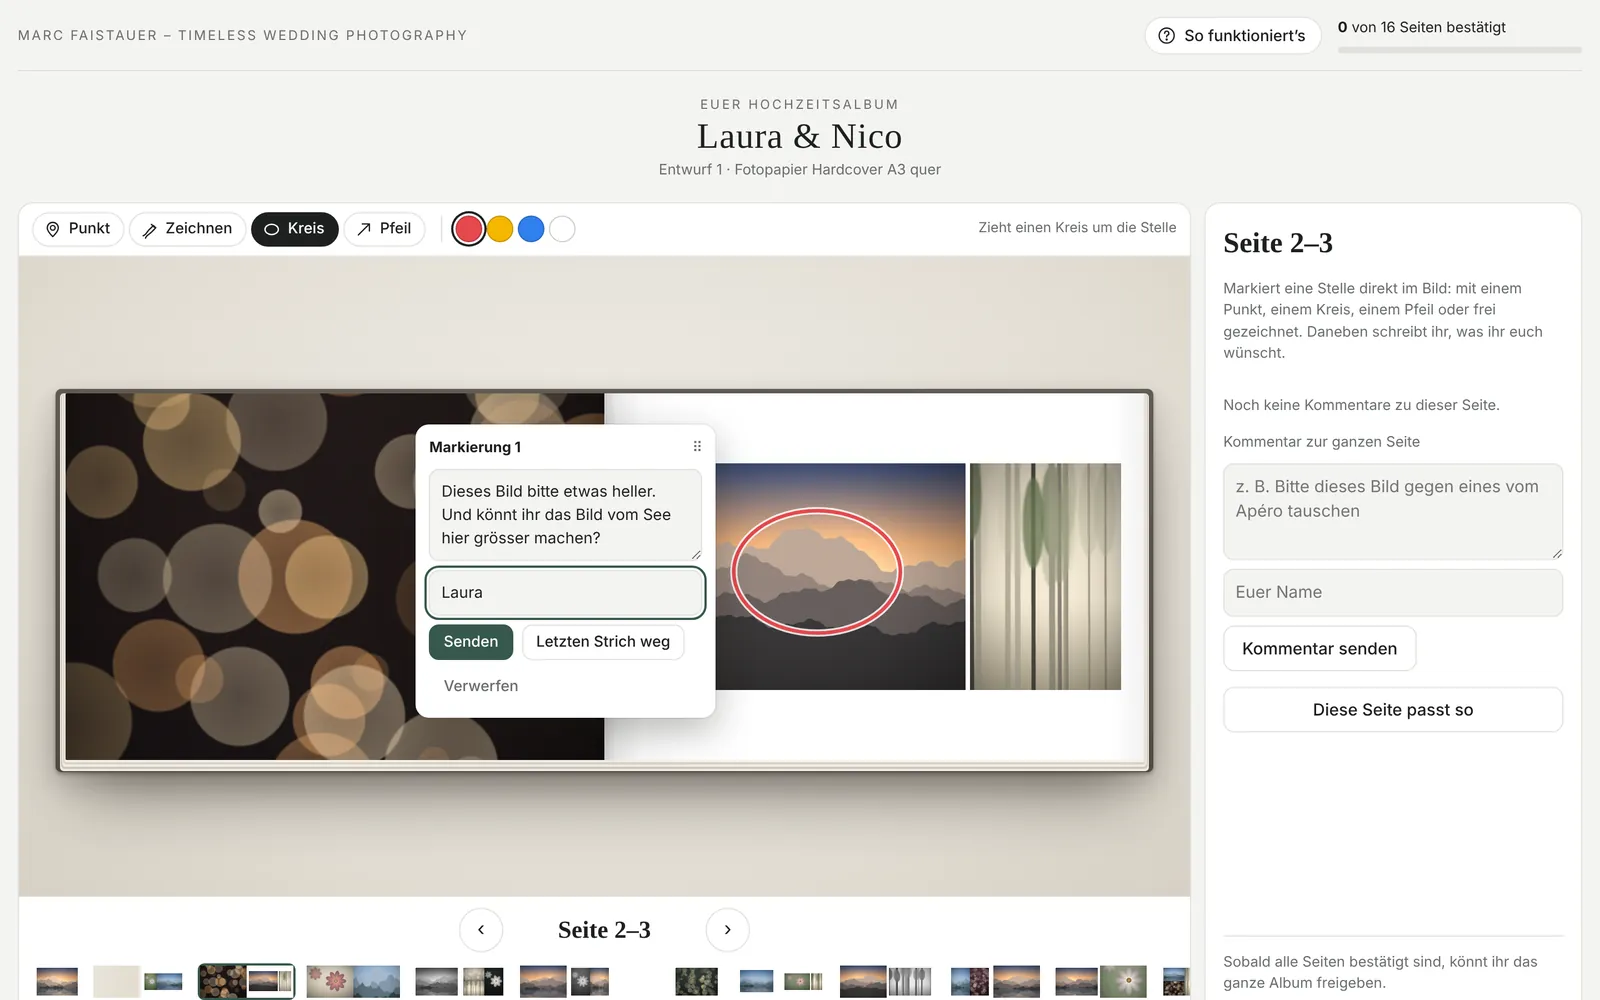Open the So funktioniert's help

tap(1233, 36)
